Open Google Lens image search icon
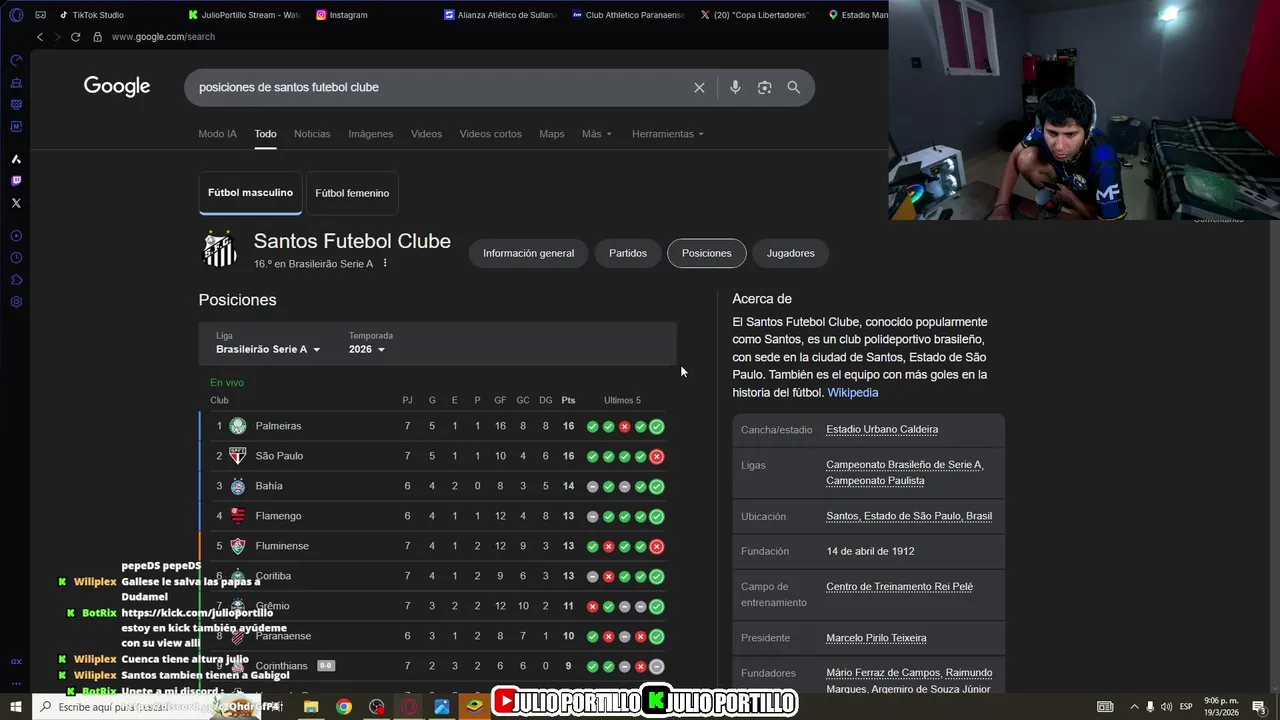This screenshot has width=1280, height=720. tap(764, 88)
